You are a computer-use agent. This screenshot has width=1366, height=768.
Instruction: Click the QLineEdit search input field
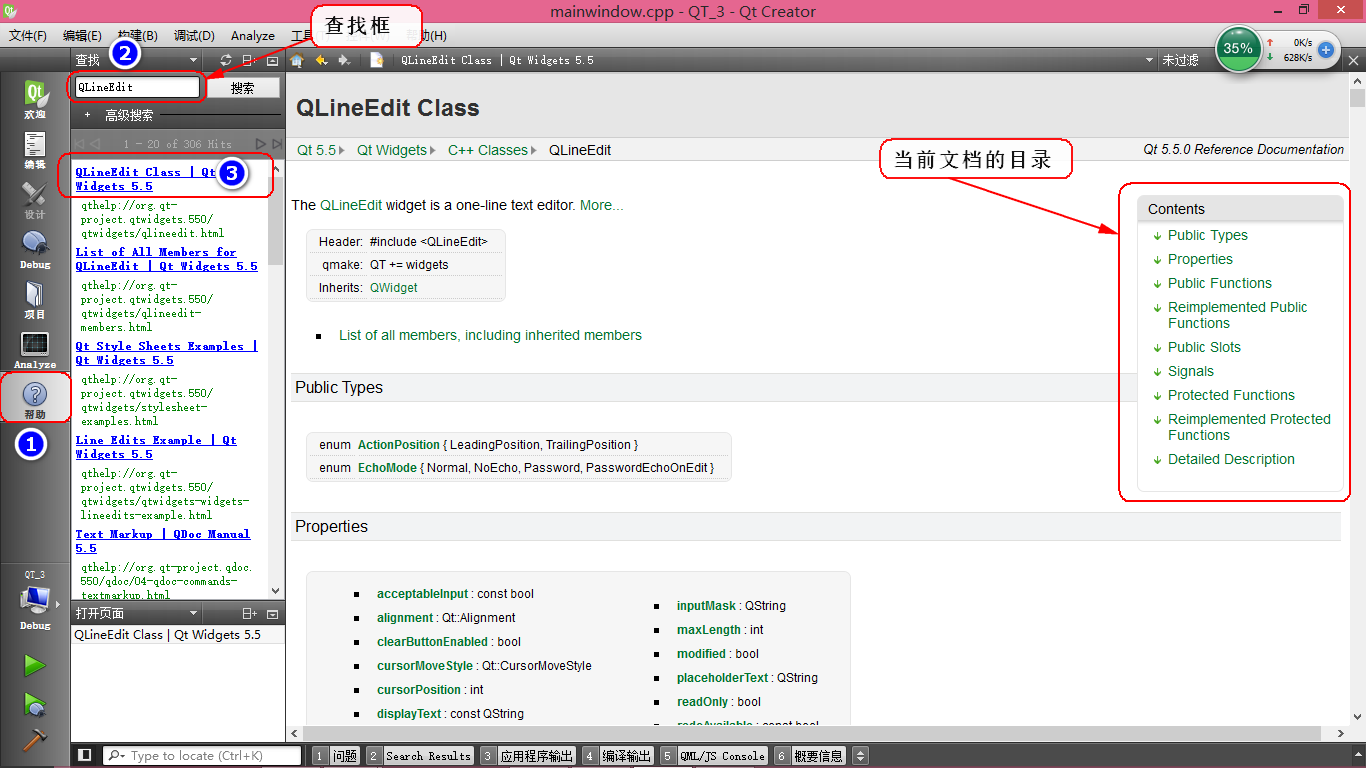coord(137,87)
